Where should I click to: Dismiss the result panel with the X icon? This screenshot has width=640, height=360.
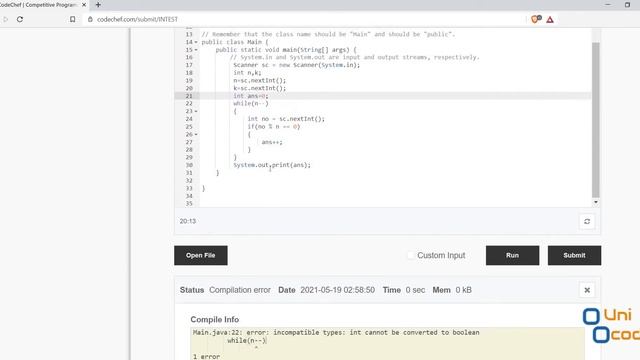click(x=587, y=290)
